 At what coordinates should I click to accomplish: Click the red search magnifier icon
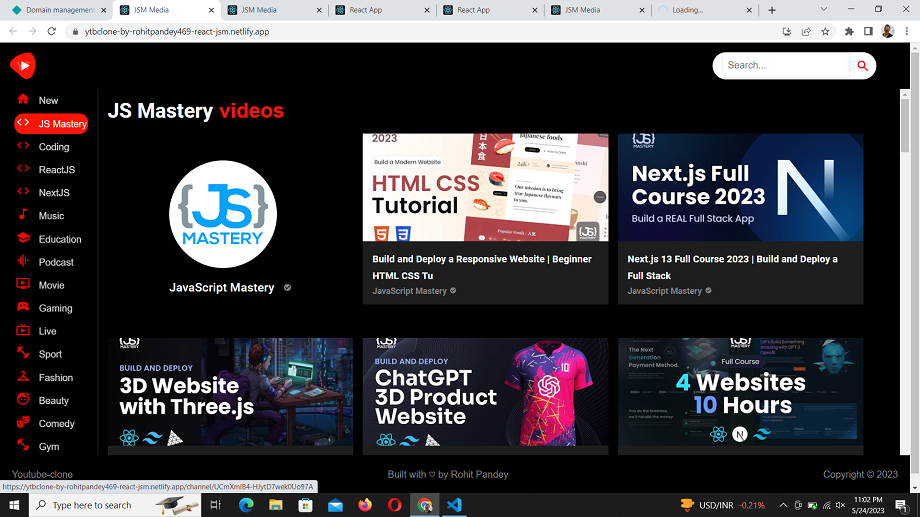862,66
